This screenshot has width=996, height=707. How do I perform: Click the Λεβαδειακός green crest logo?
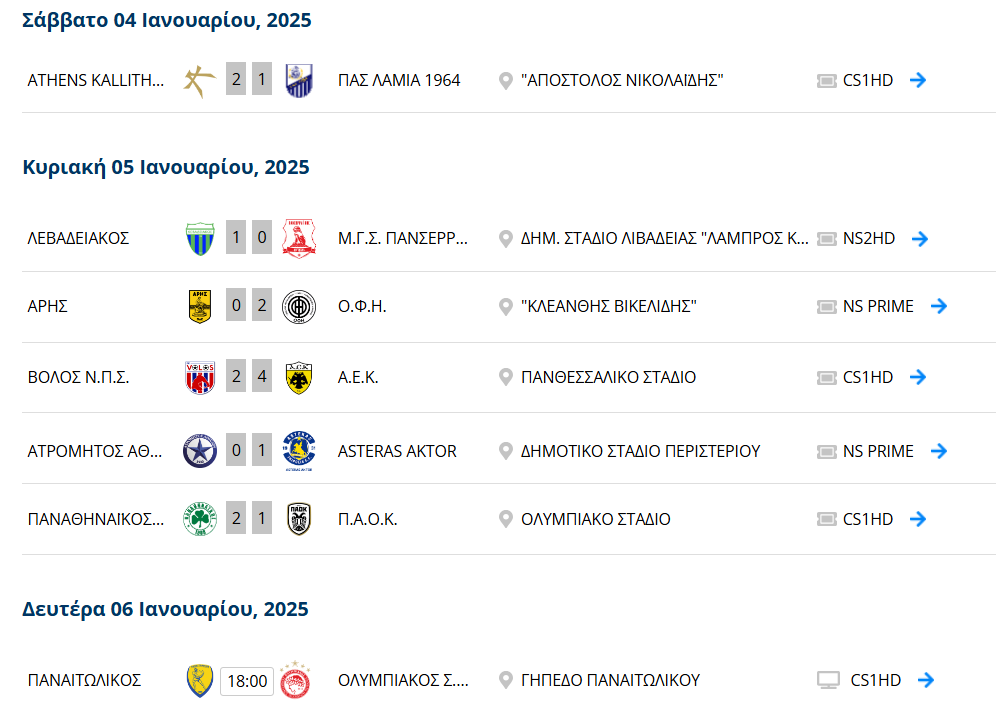click(200, 239)
